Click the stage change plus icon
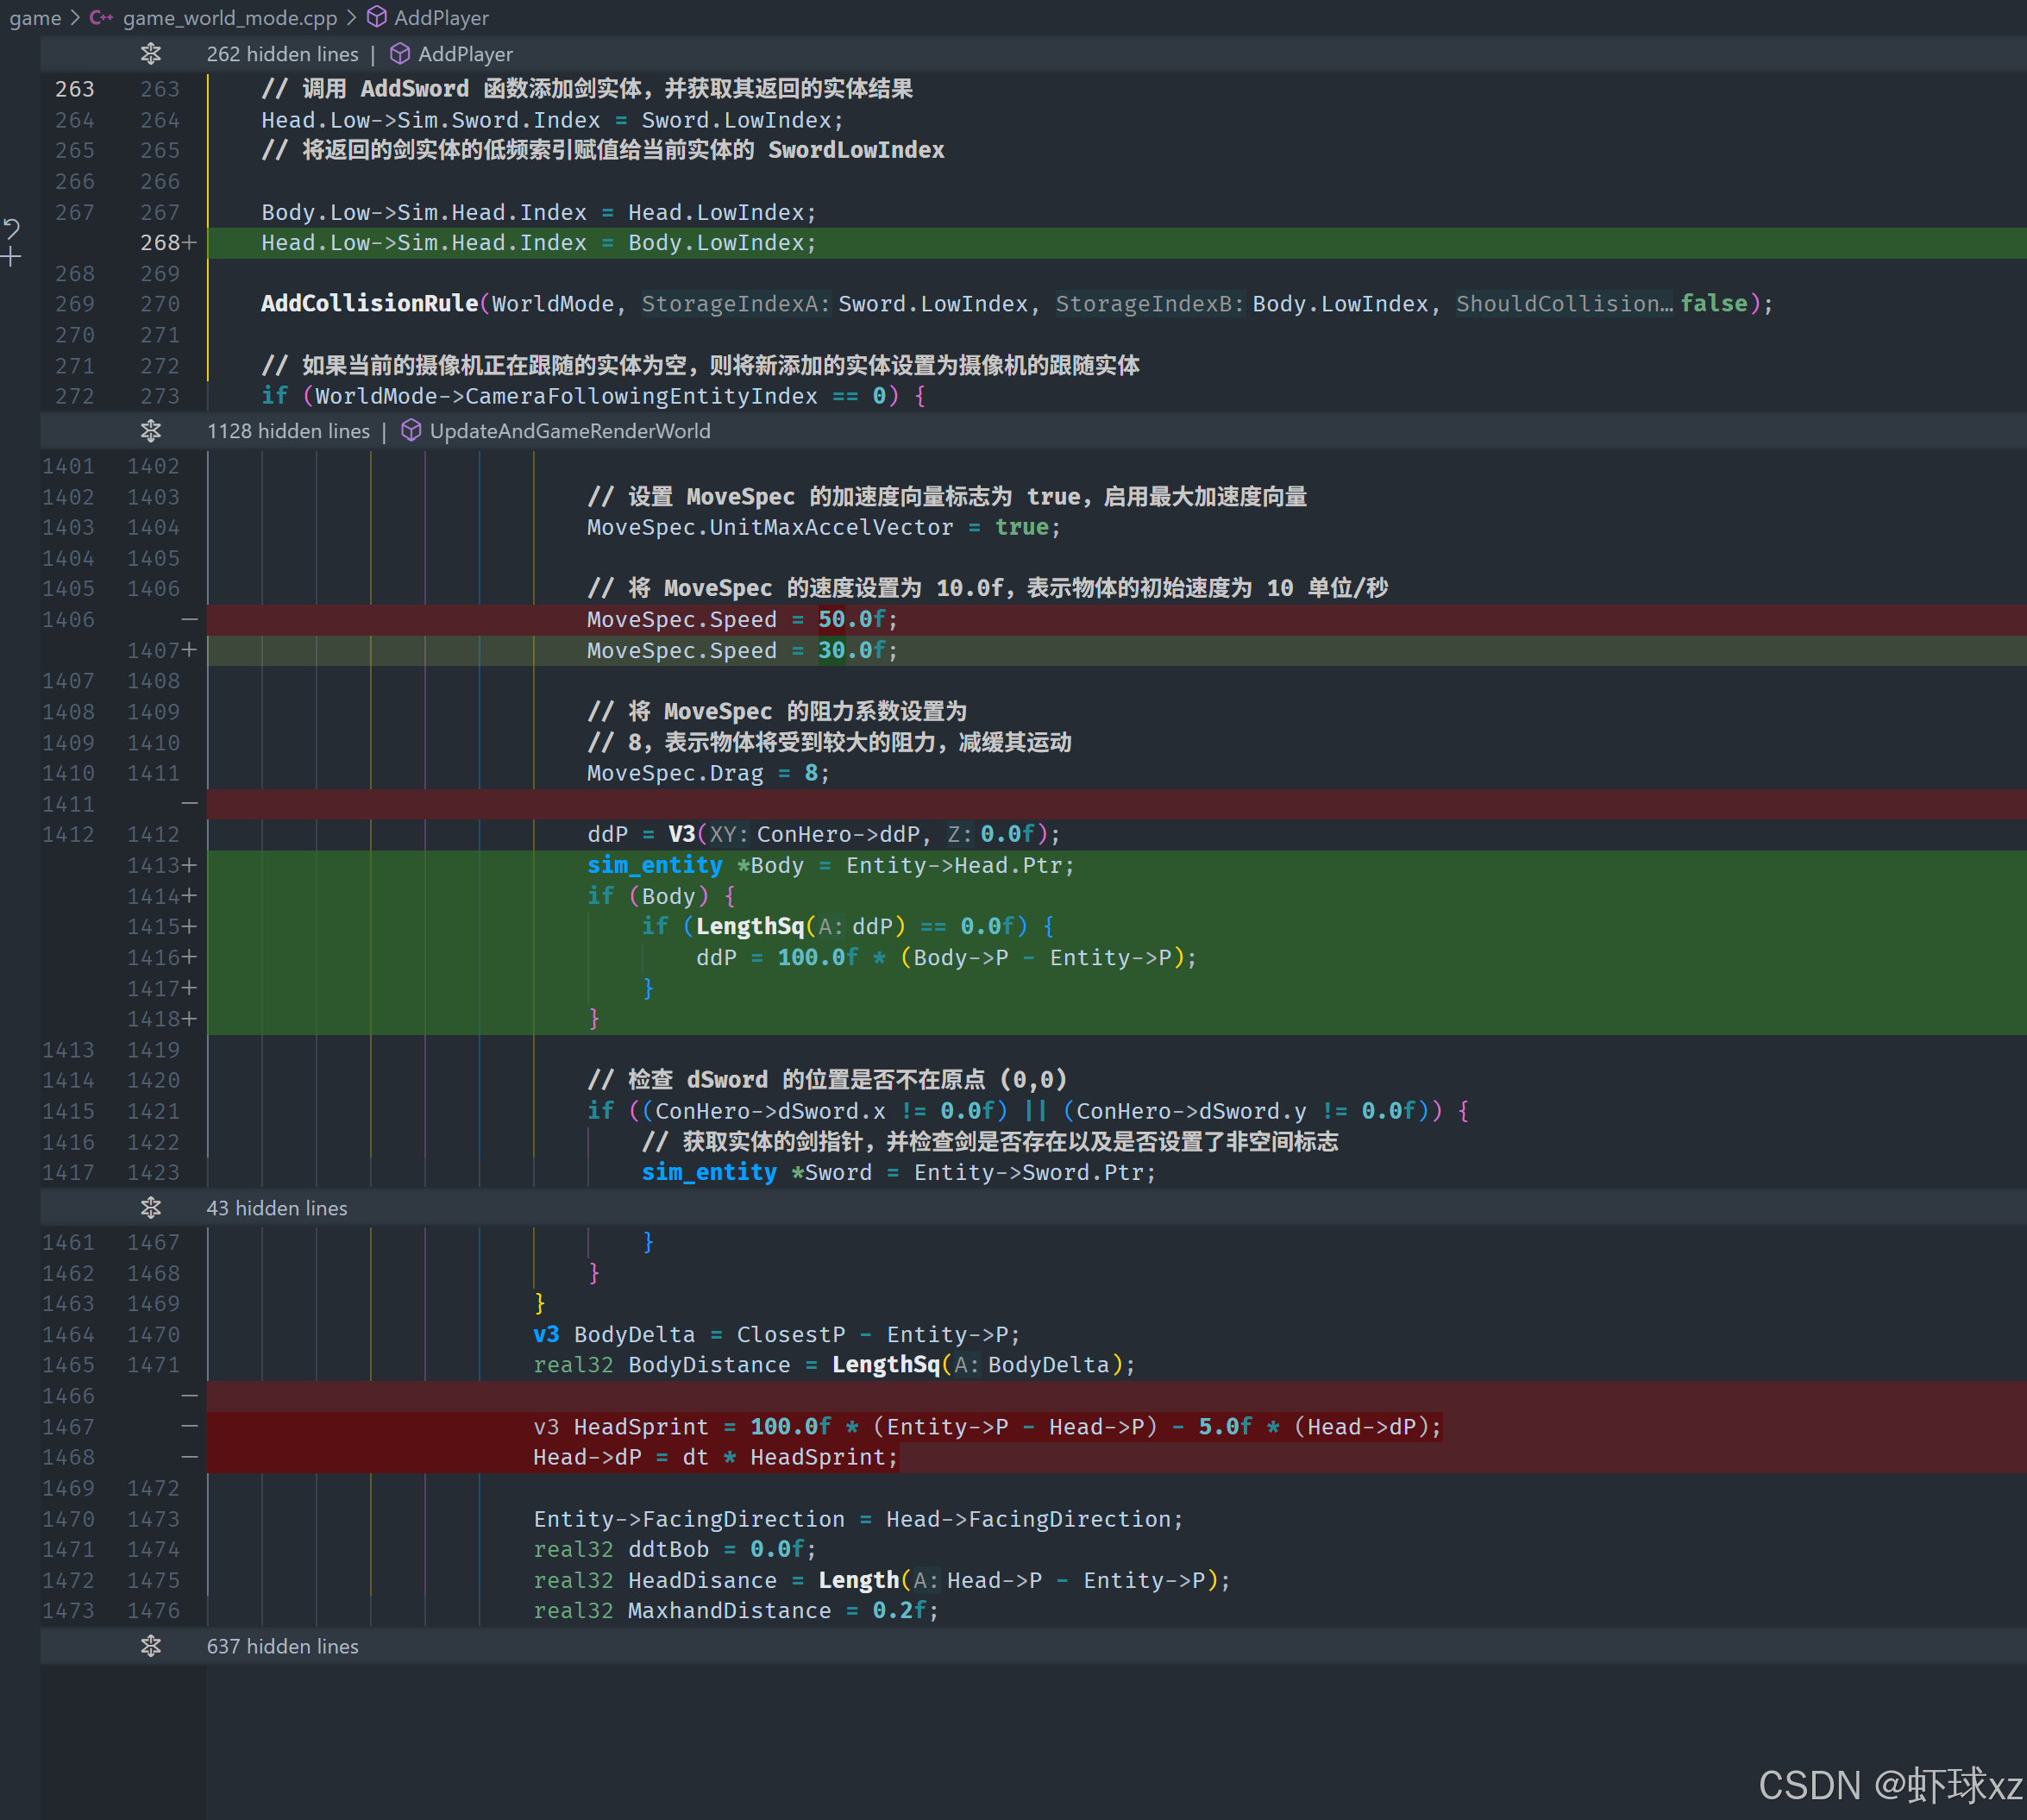2027x1820 pixels. coord(12,258)
